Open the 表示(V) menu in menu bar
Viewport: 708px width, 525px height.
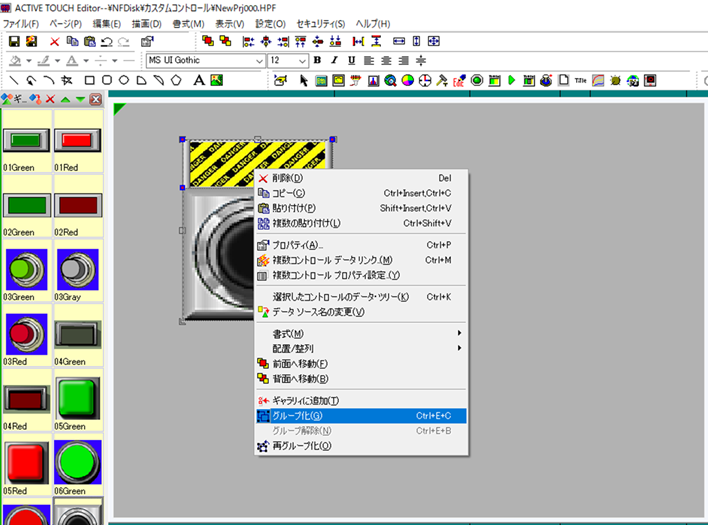[230, 23]
